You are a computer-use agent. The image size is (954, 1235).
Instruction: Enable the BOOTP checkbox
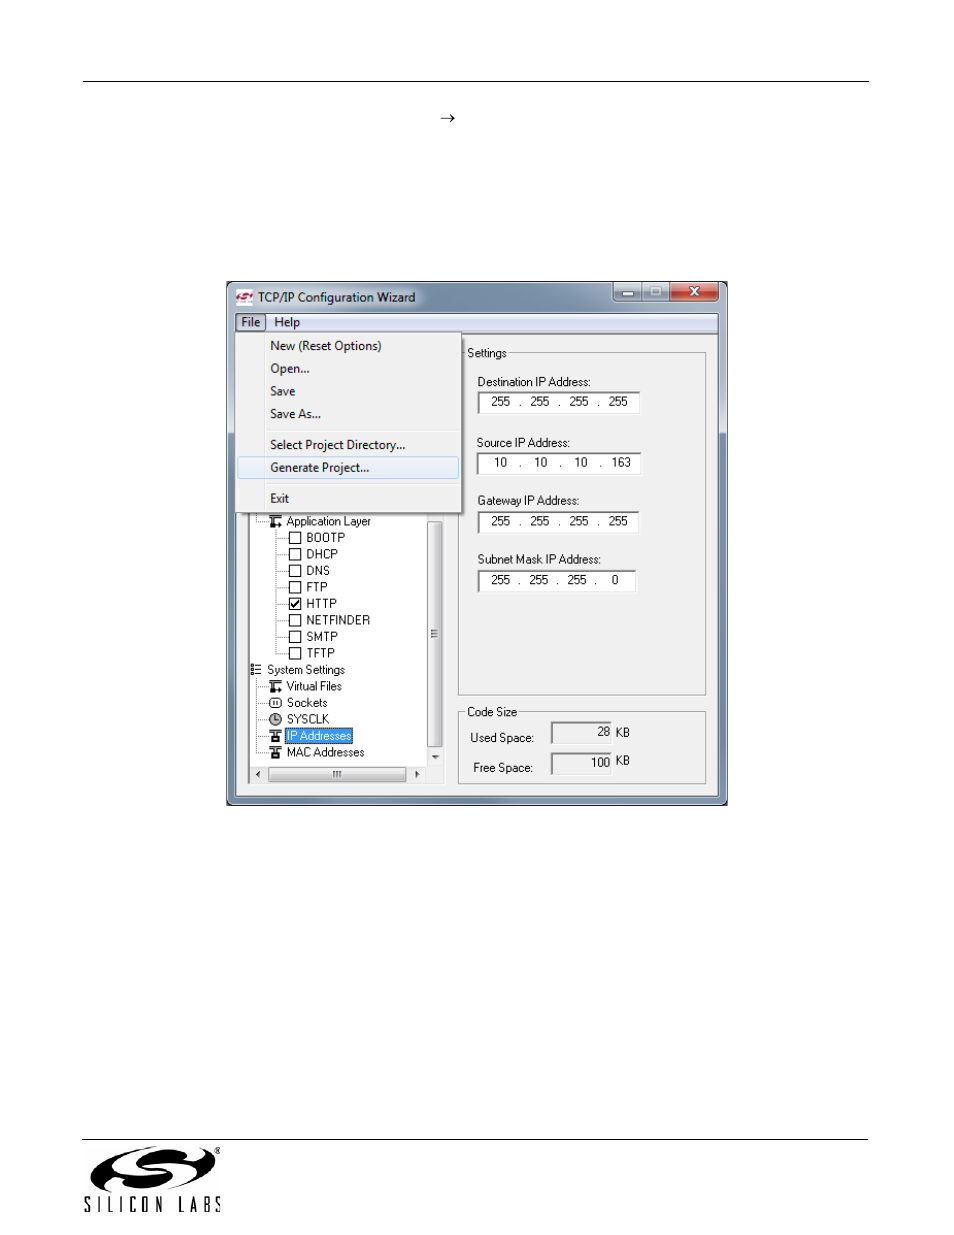pyautogui.click(x=295, y=538)
